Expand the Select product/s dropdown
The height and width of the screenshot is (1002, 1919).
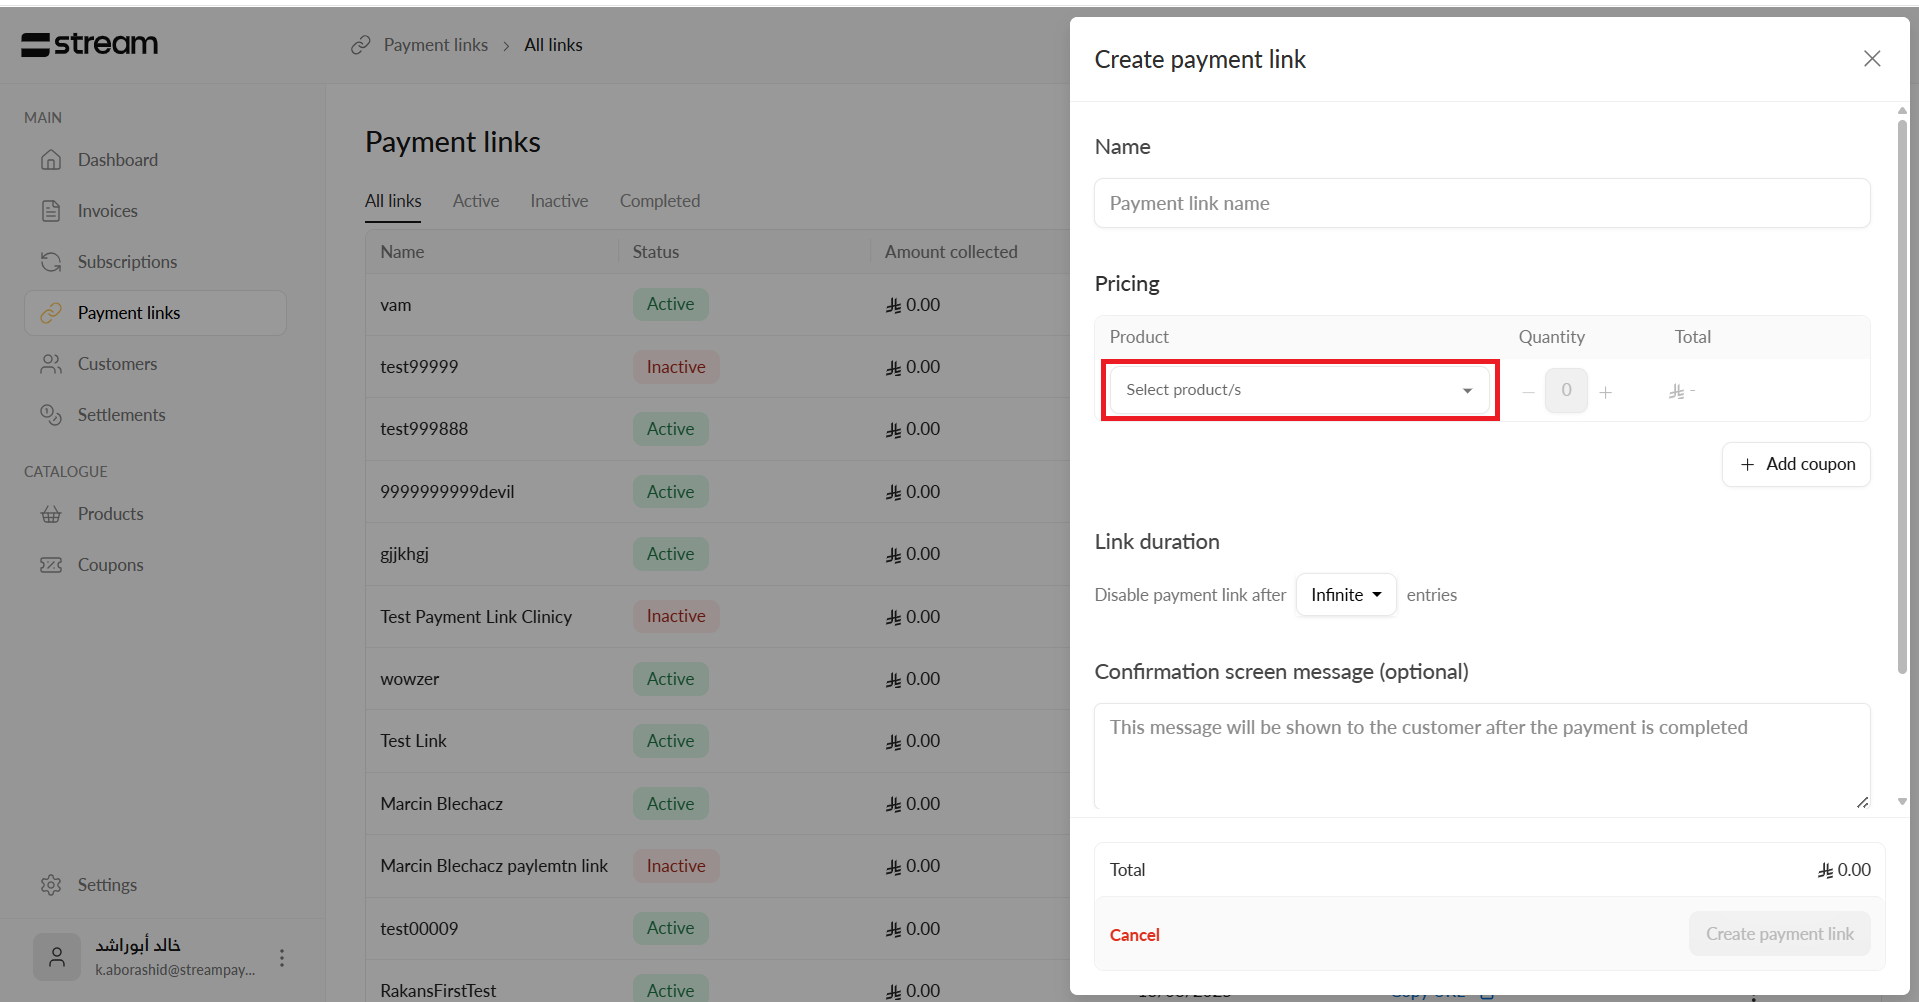1299,390
